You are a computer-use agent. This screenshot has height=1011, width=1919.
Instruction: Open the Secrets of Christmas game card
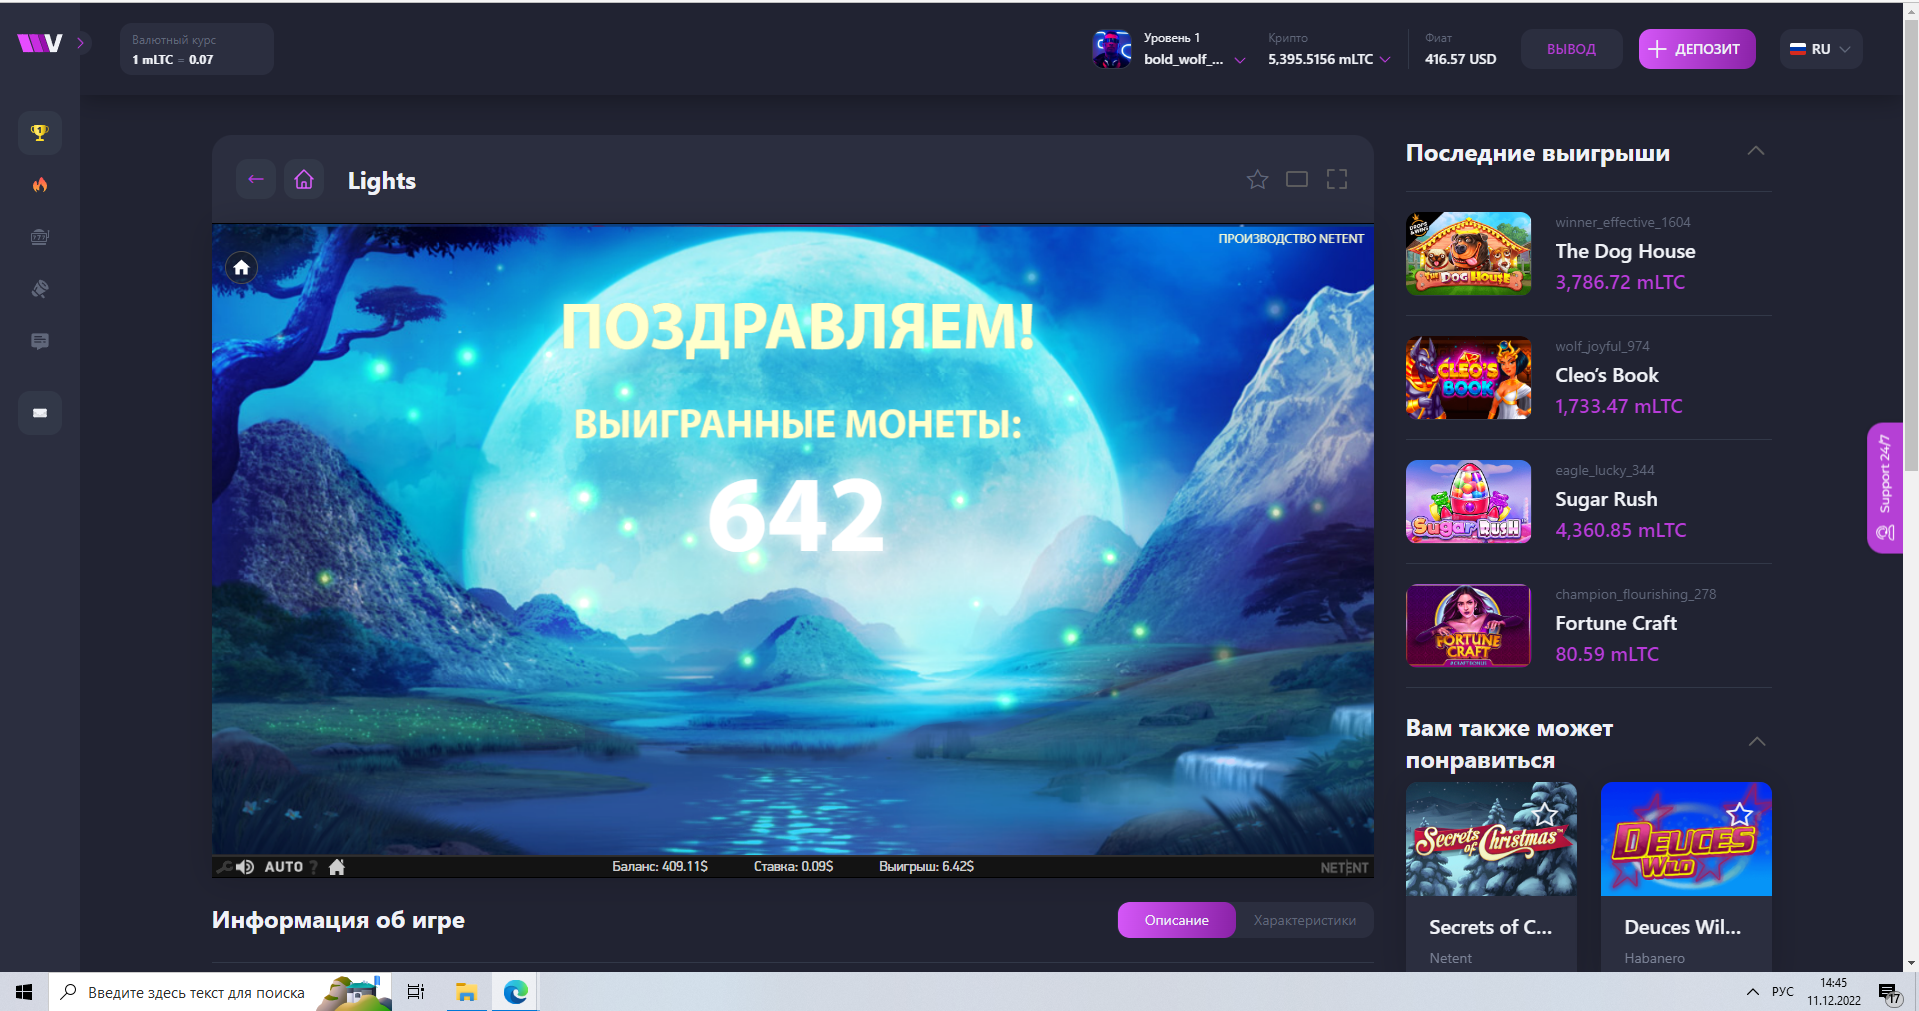(1491, 877)
